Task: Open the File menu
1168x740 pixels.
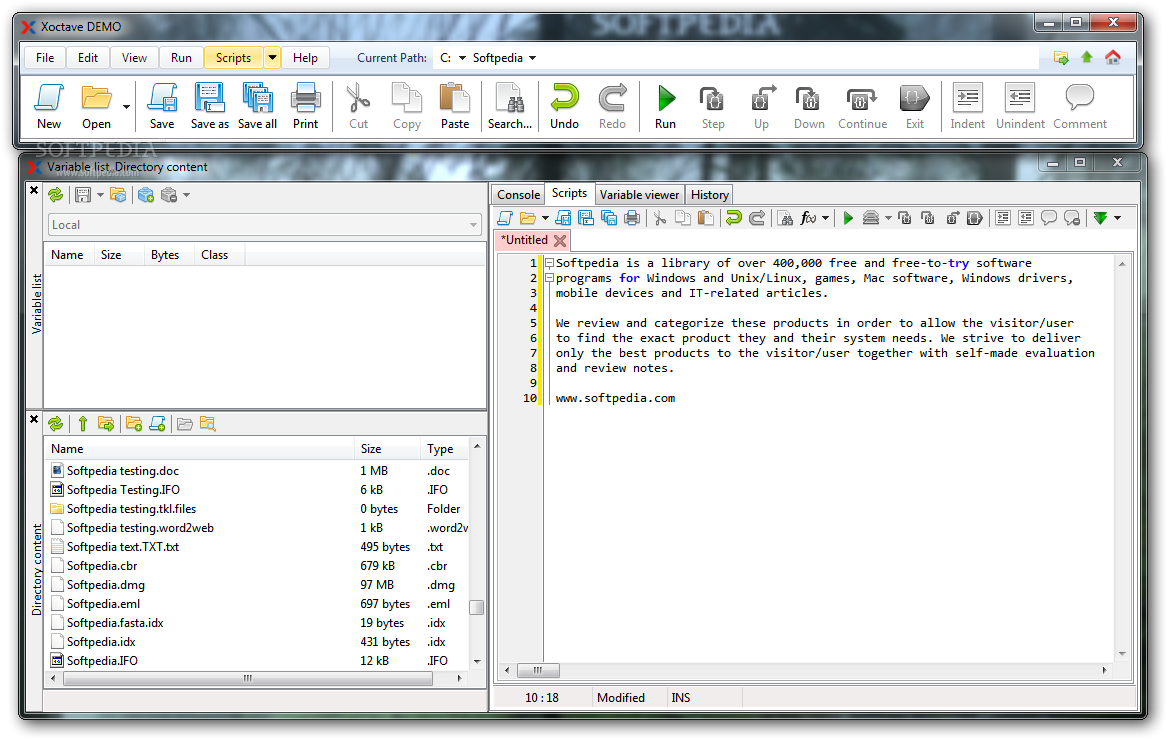Action: coord(45,57)
